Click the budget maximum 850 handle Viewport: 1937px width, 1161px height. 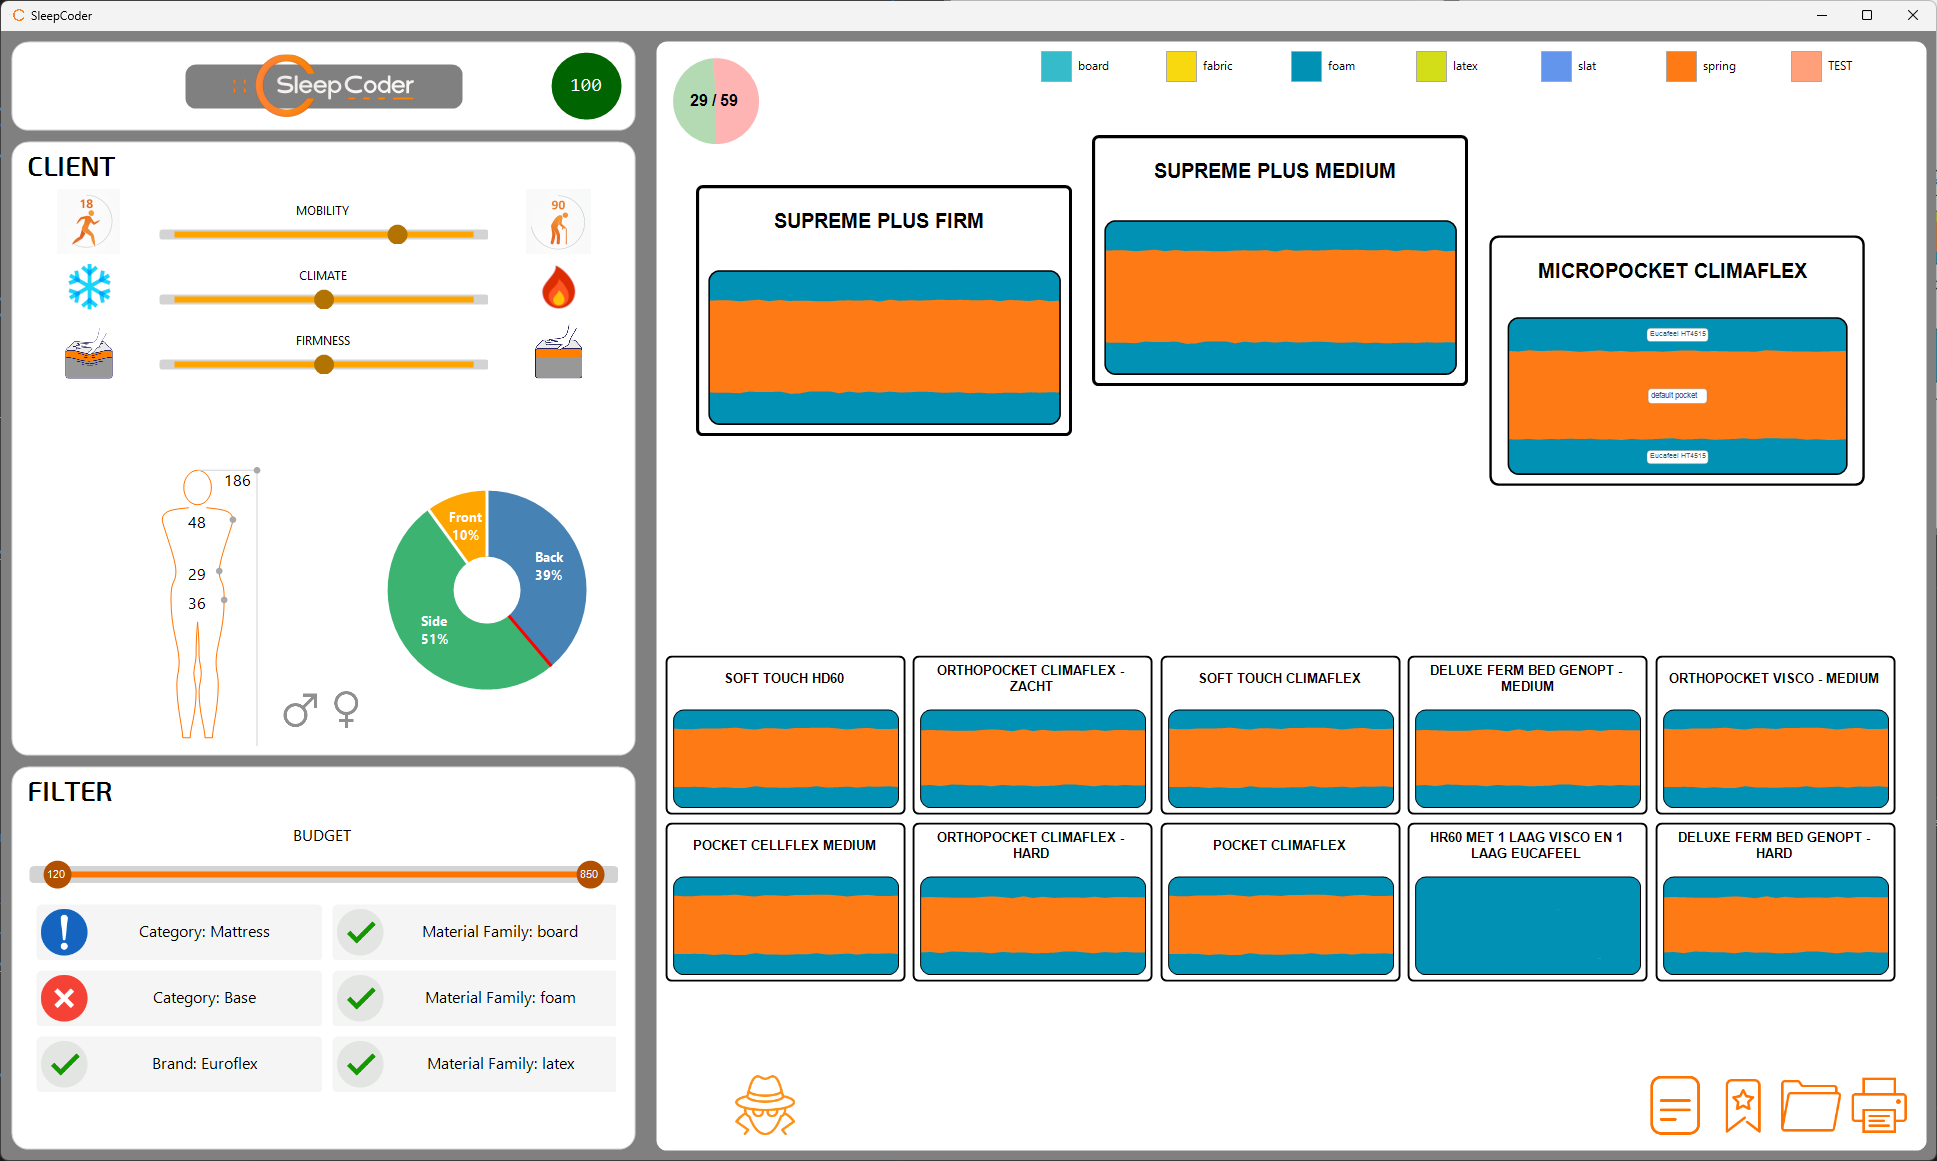[589, 874]
